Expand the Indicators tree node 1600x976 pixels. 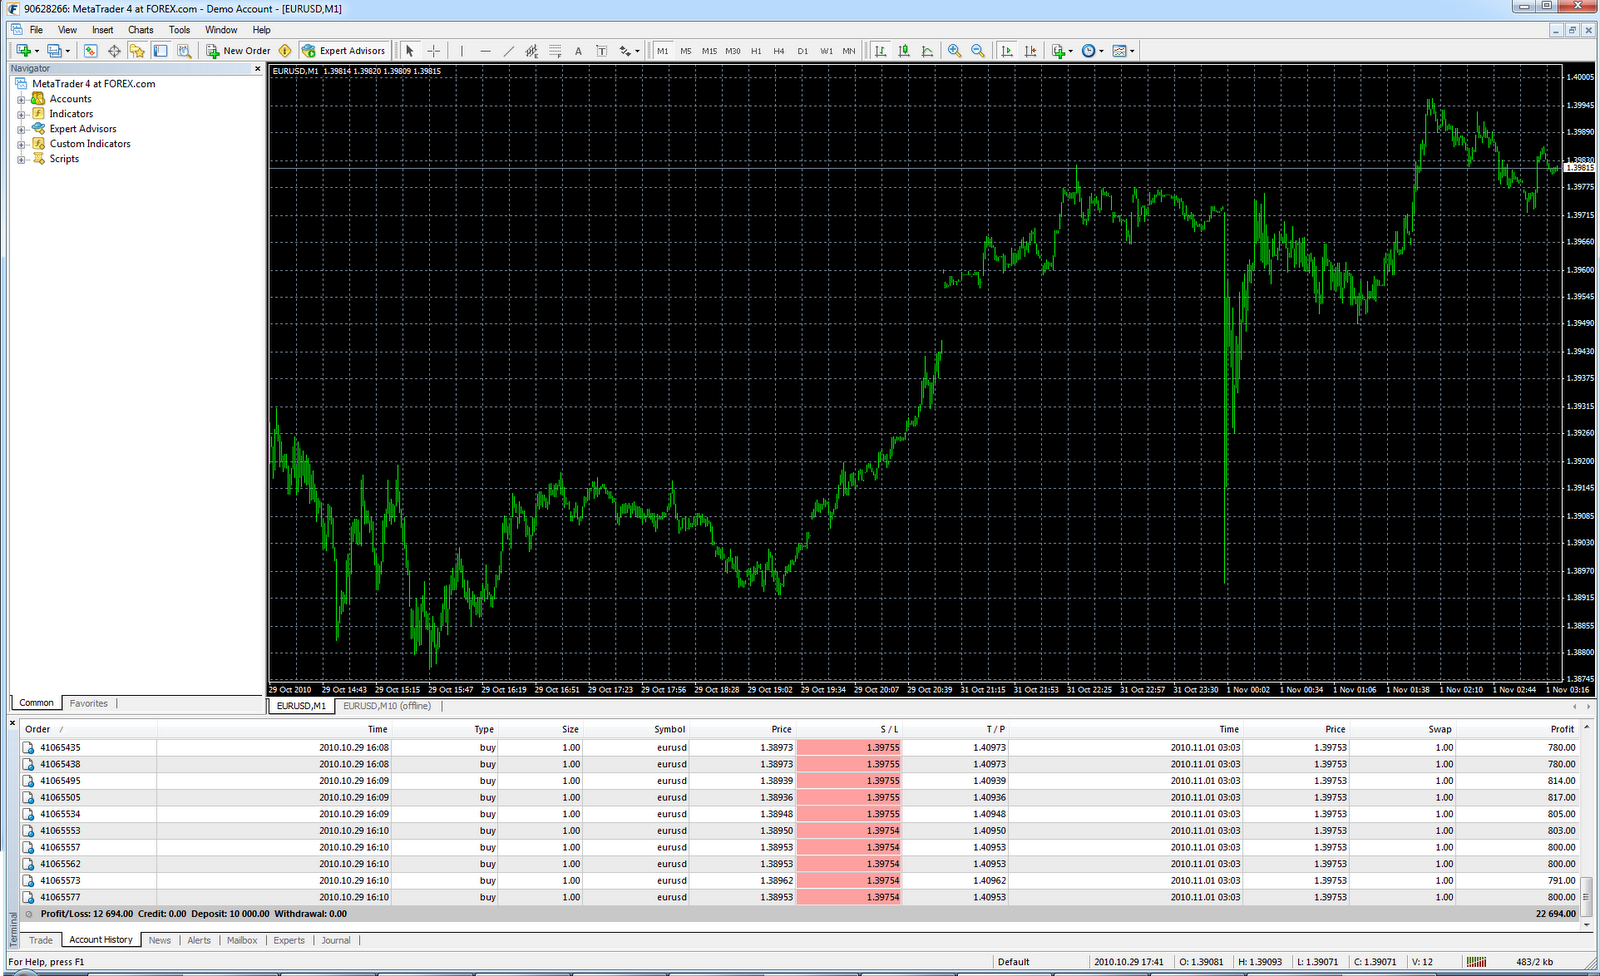tap(21, 115)
